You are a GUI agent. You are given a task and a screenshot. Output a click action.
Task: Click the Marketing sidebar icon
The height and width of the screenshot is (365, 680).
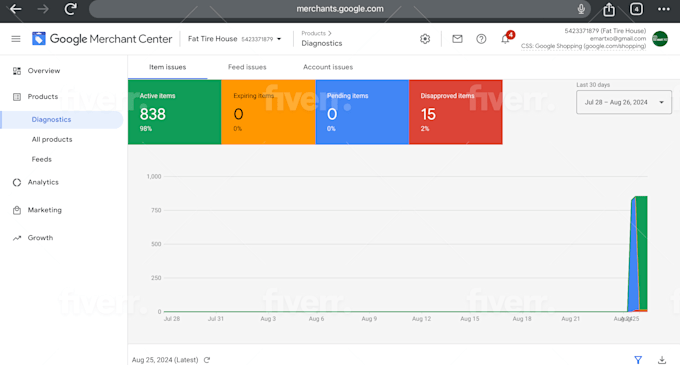[x=16, y=210]
